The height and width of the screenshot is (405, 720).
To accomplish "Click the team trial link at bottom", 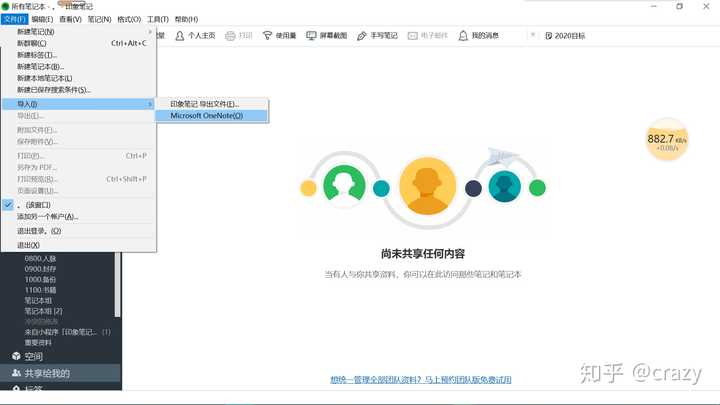I will click(x=421, y=380).
